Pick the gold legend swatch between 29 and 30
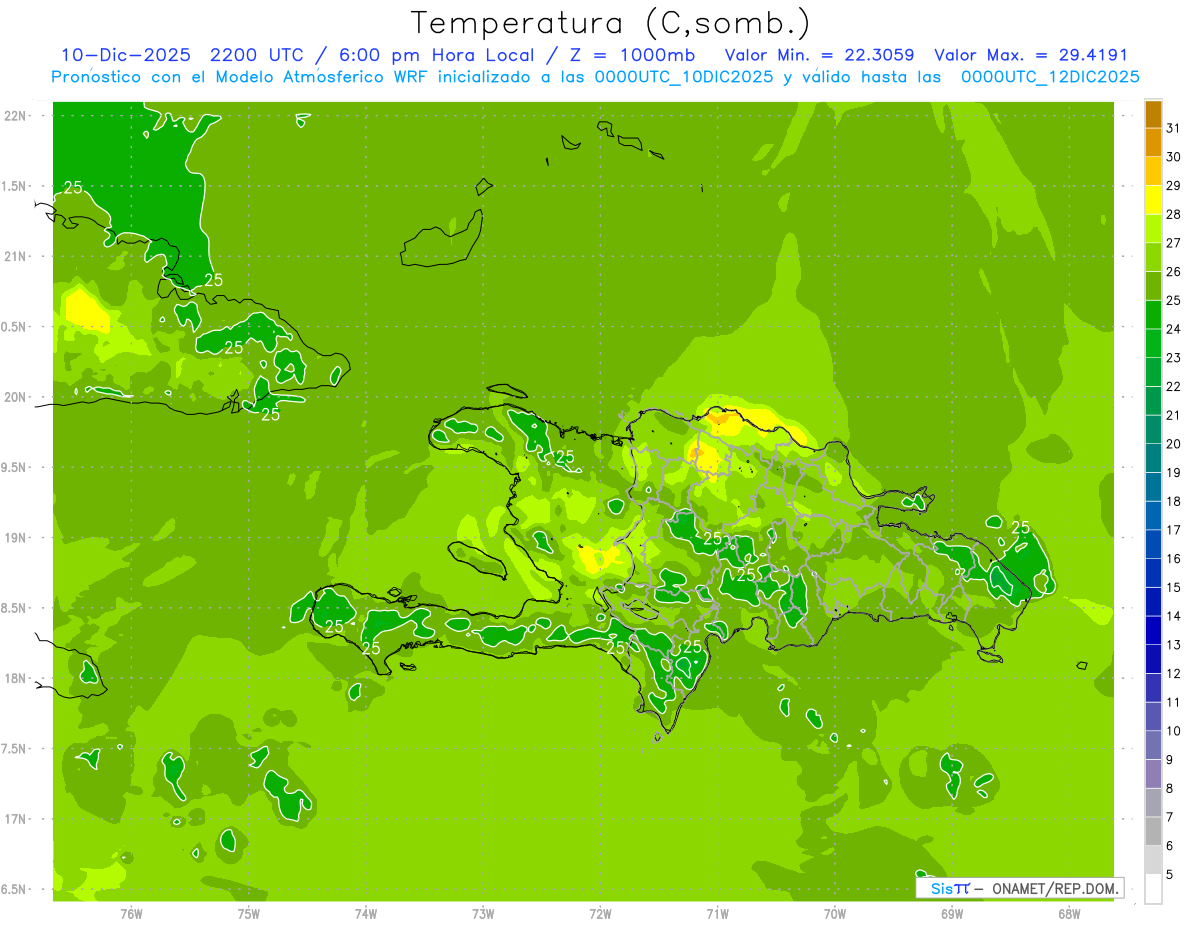 click(1153, 171)
